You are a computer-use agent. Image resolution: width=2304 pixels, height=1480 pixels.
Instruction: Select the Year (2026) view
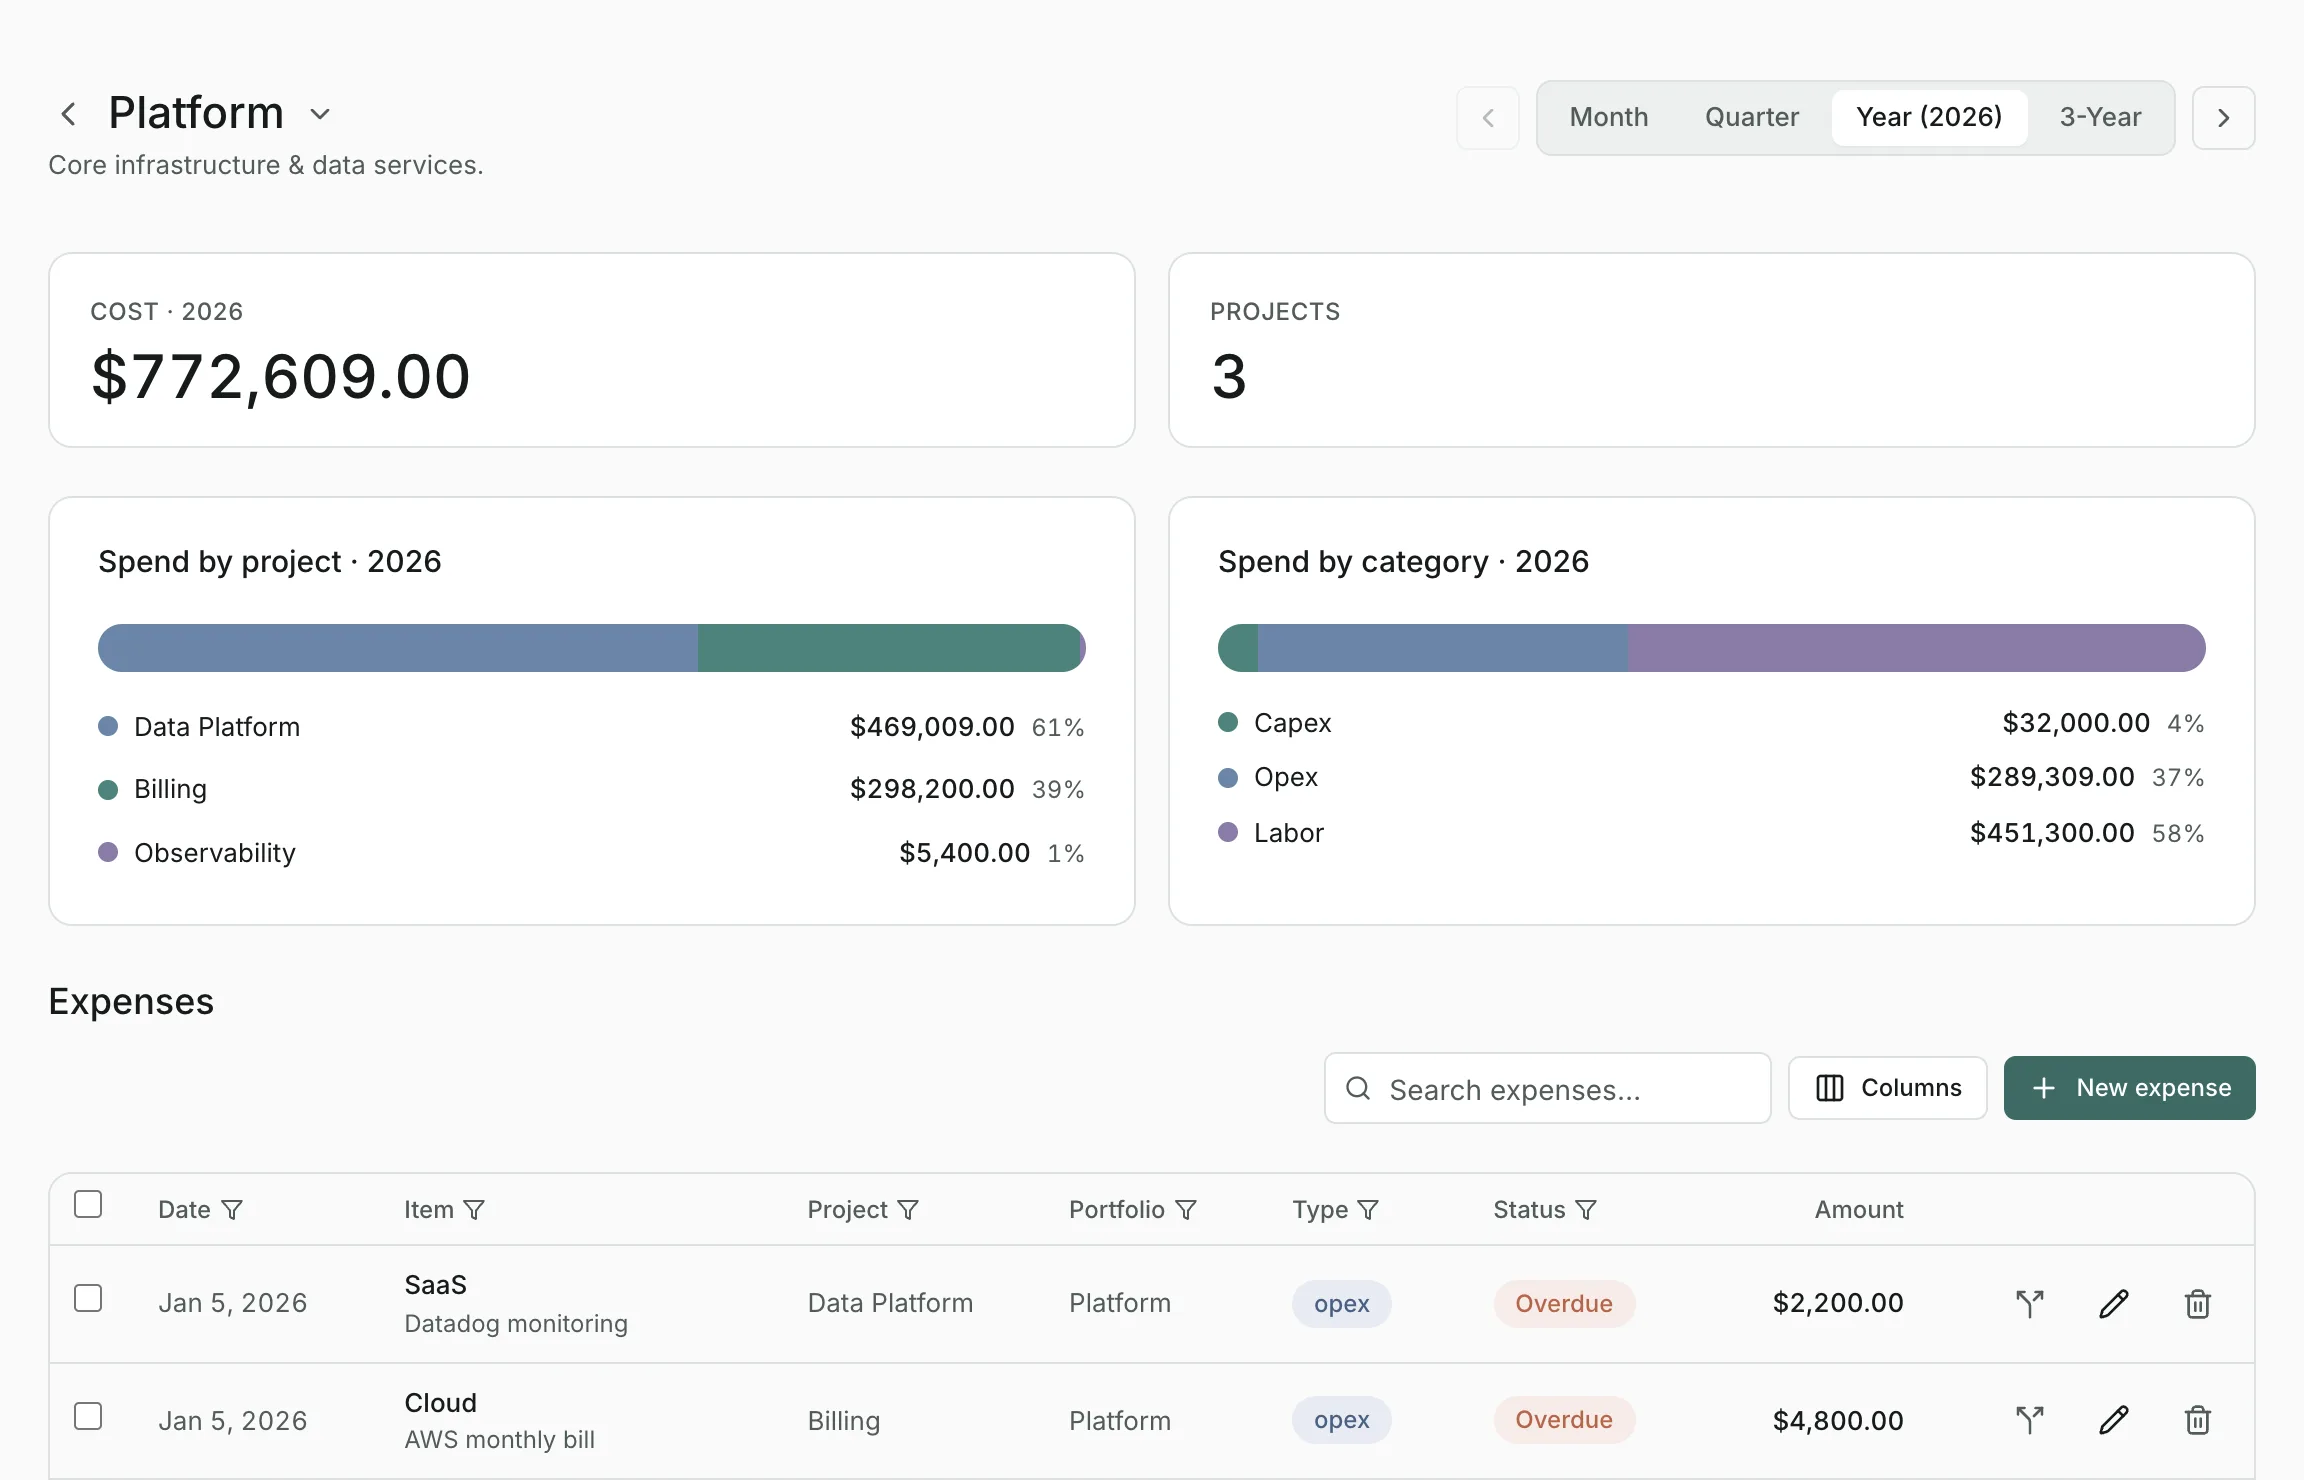[1929, 118]
